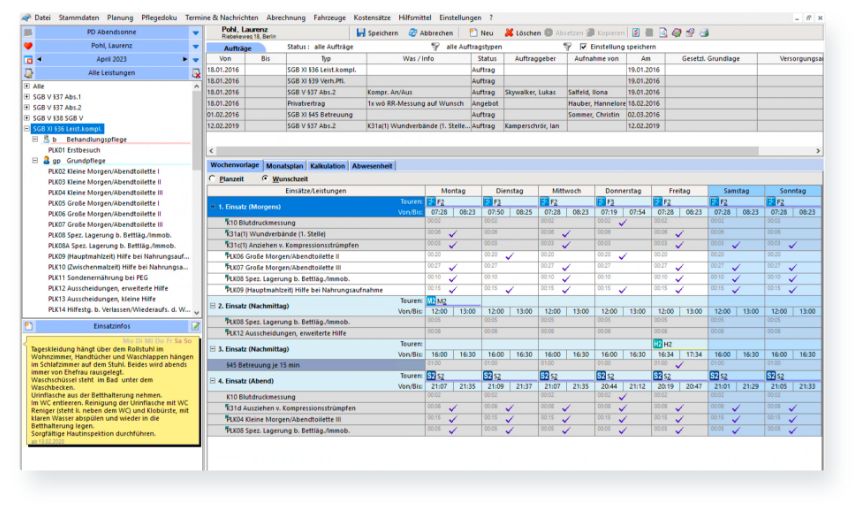Select PLK01 Erstbesuch in the tree
The image size is (863, 515).
point(76,149)
